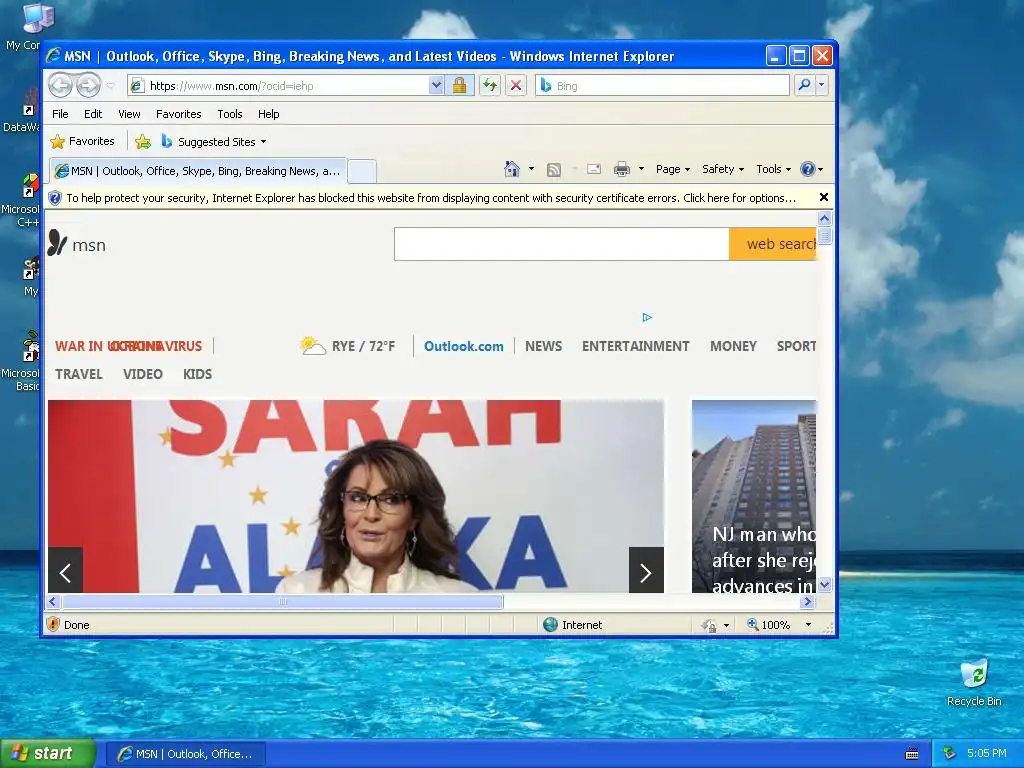Click the horizontal scrollbar right arrow
Screen dimensions: 1024x768
(x=808, y=601)
